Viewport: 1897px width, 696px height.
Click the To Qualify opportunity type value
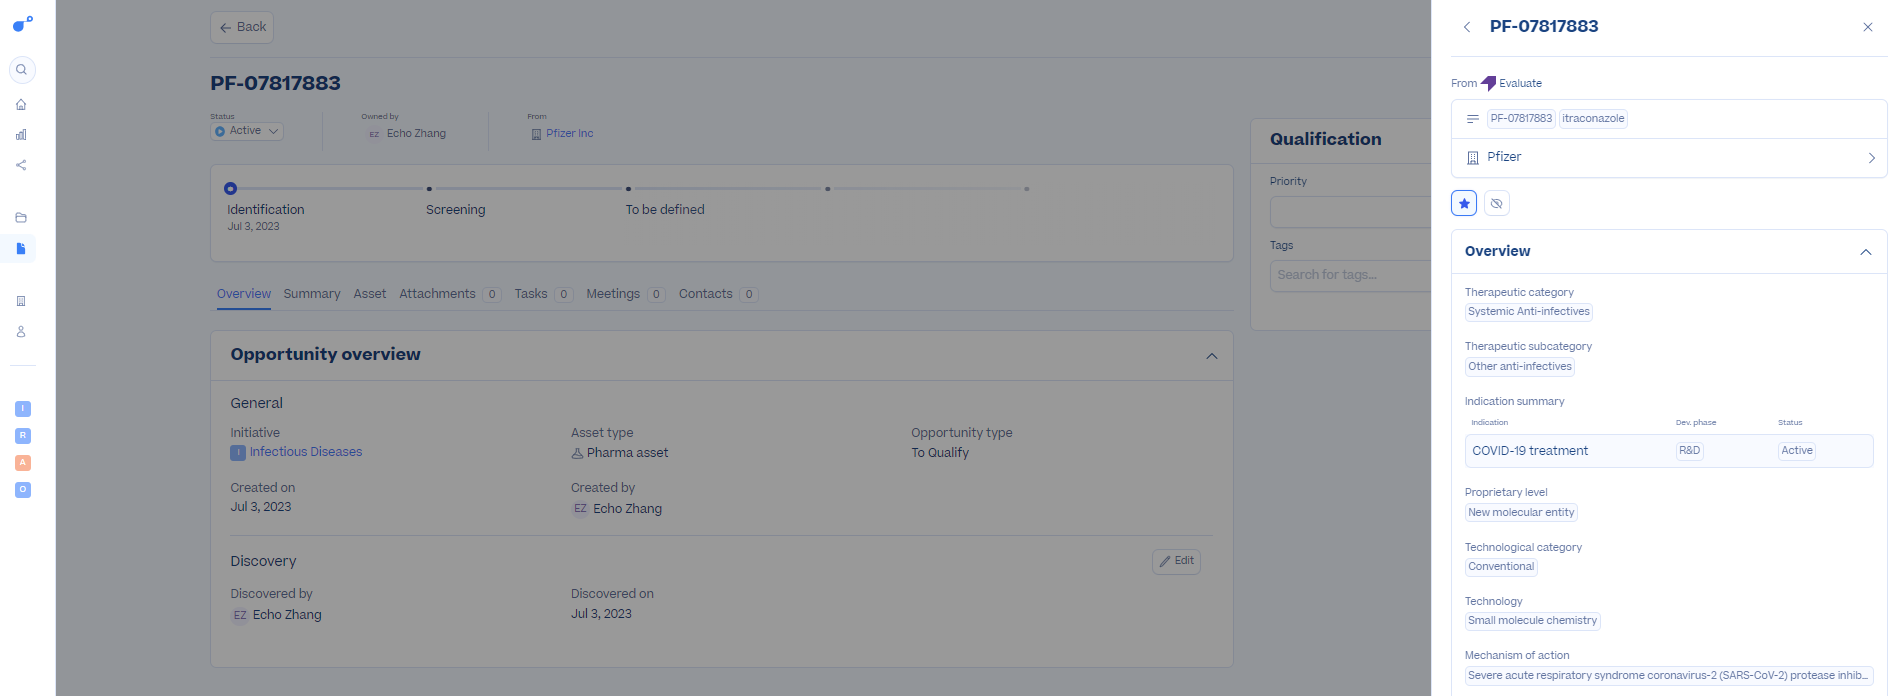coord(940,453)
